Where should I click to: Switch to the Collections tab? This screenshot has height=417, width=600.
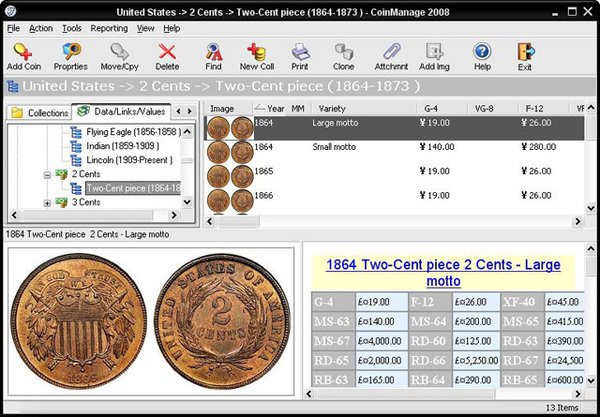point(40,113)
